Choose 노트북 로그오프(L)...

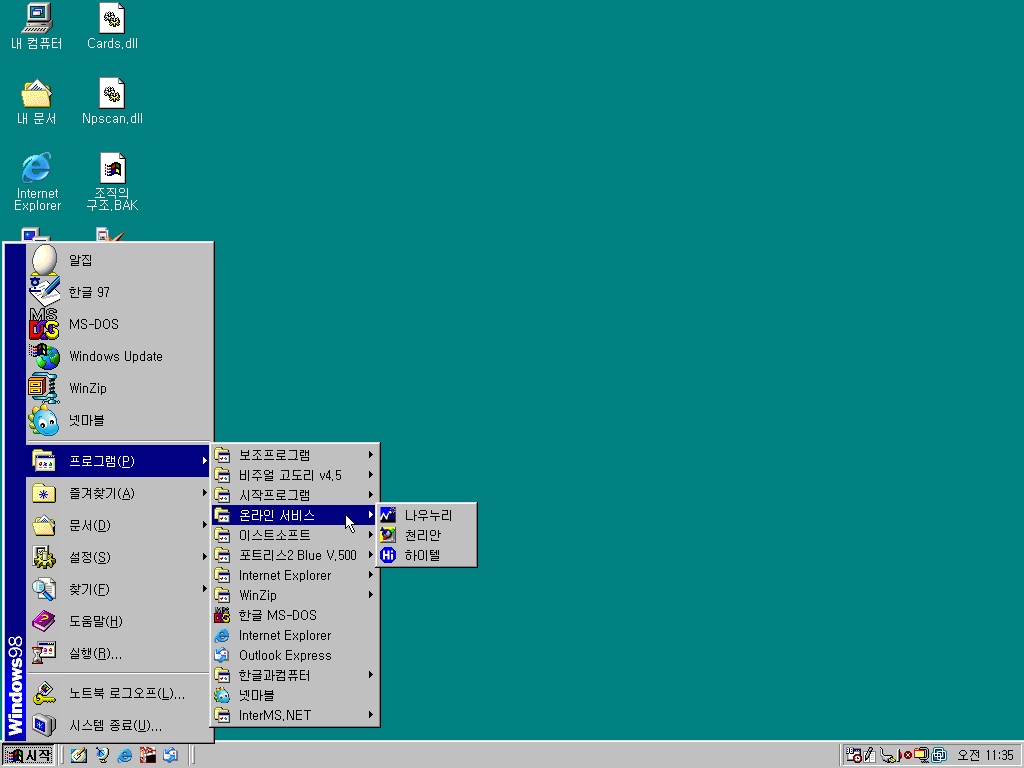coord(120,694)
